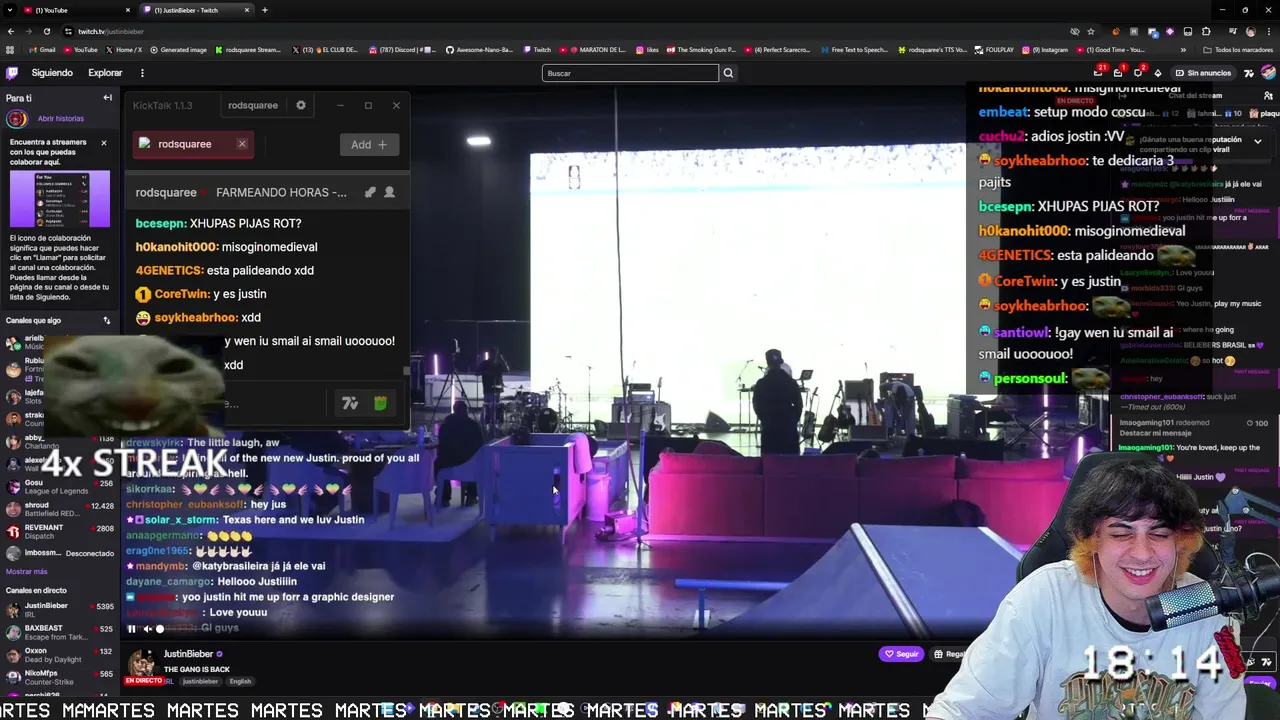Open the 7TV icon in top nav

tap(1249, 73)
